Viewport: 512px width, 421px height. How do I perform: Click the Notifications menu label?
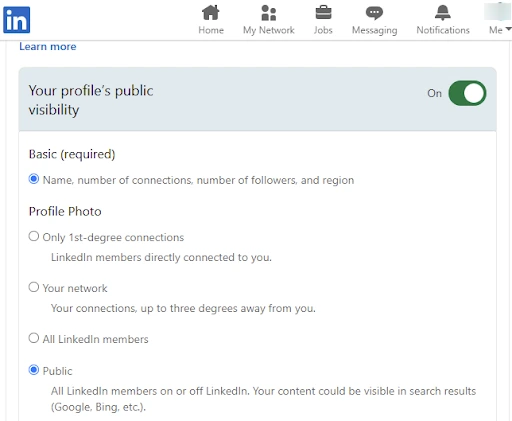click(x=443, y=30)
